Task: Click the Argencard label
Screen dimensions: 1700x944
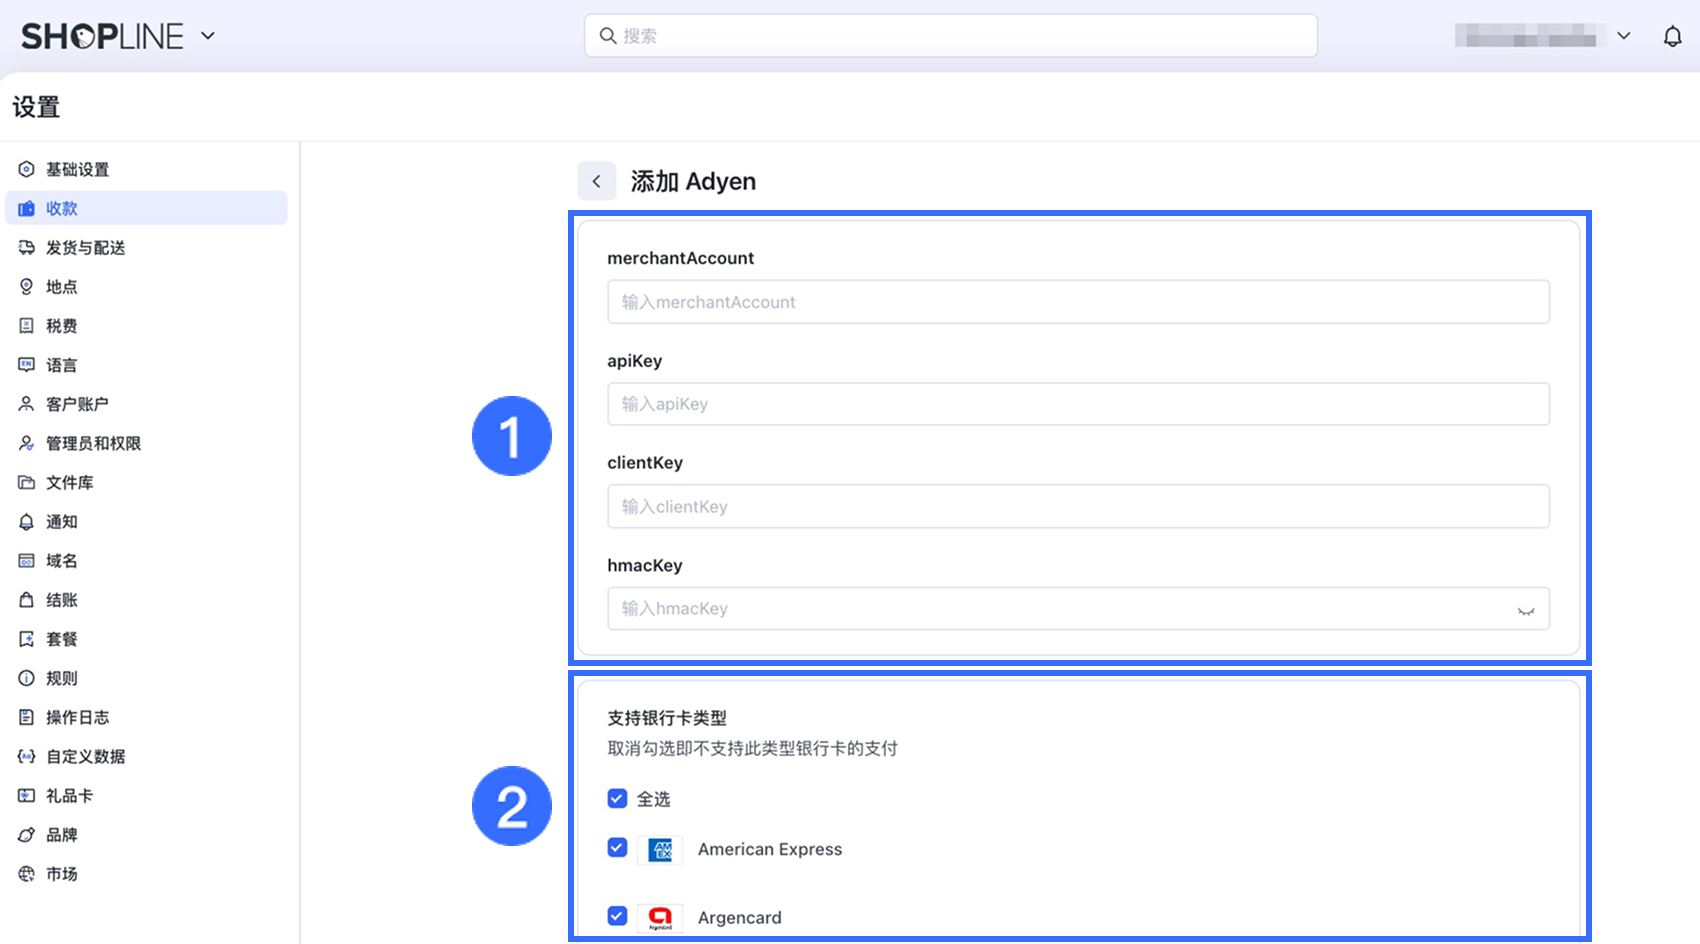Action: click(740, 917)
